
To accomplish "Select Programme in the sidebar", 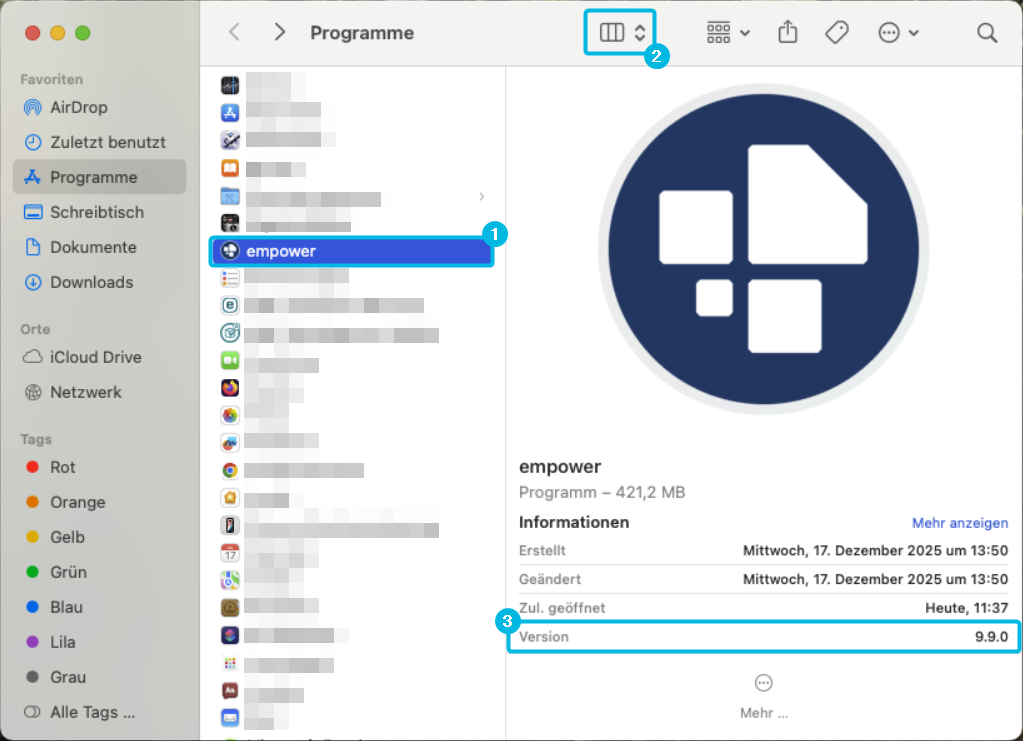I will point(99,177).
